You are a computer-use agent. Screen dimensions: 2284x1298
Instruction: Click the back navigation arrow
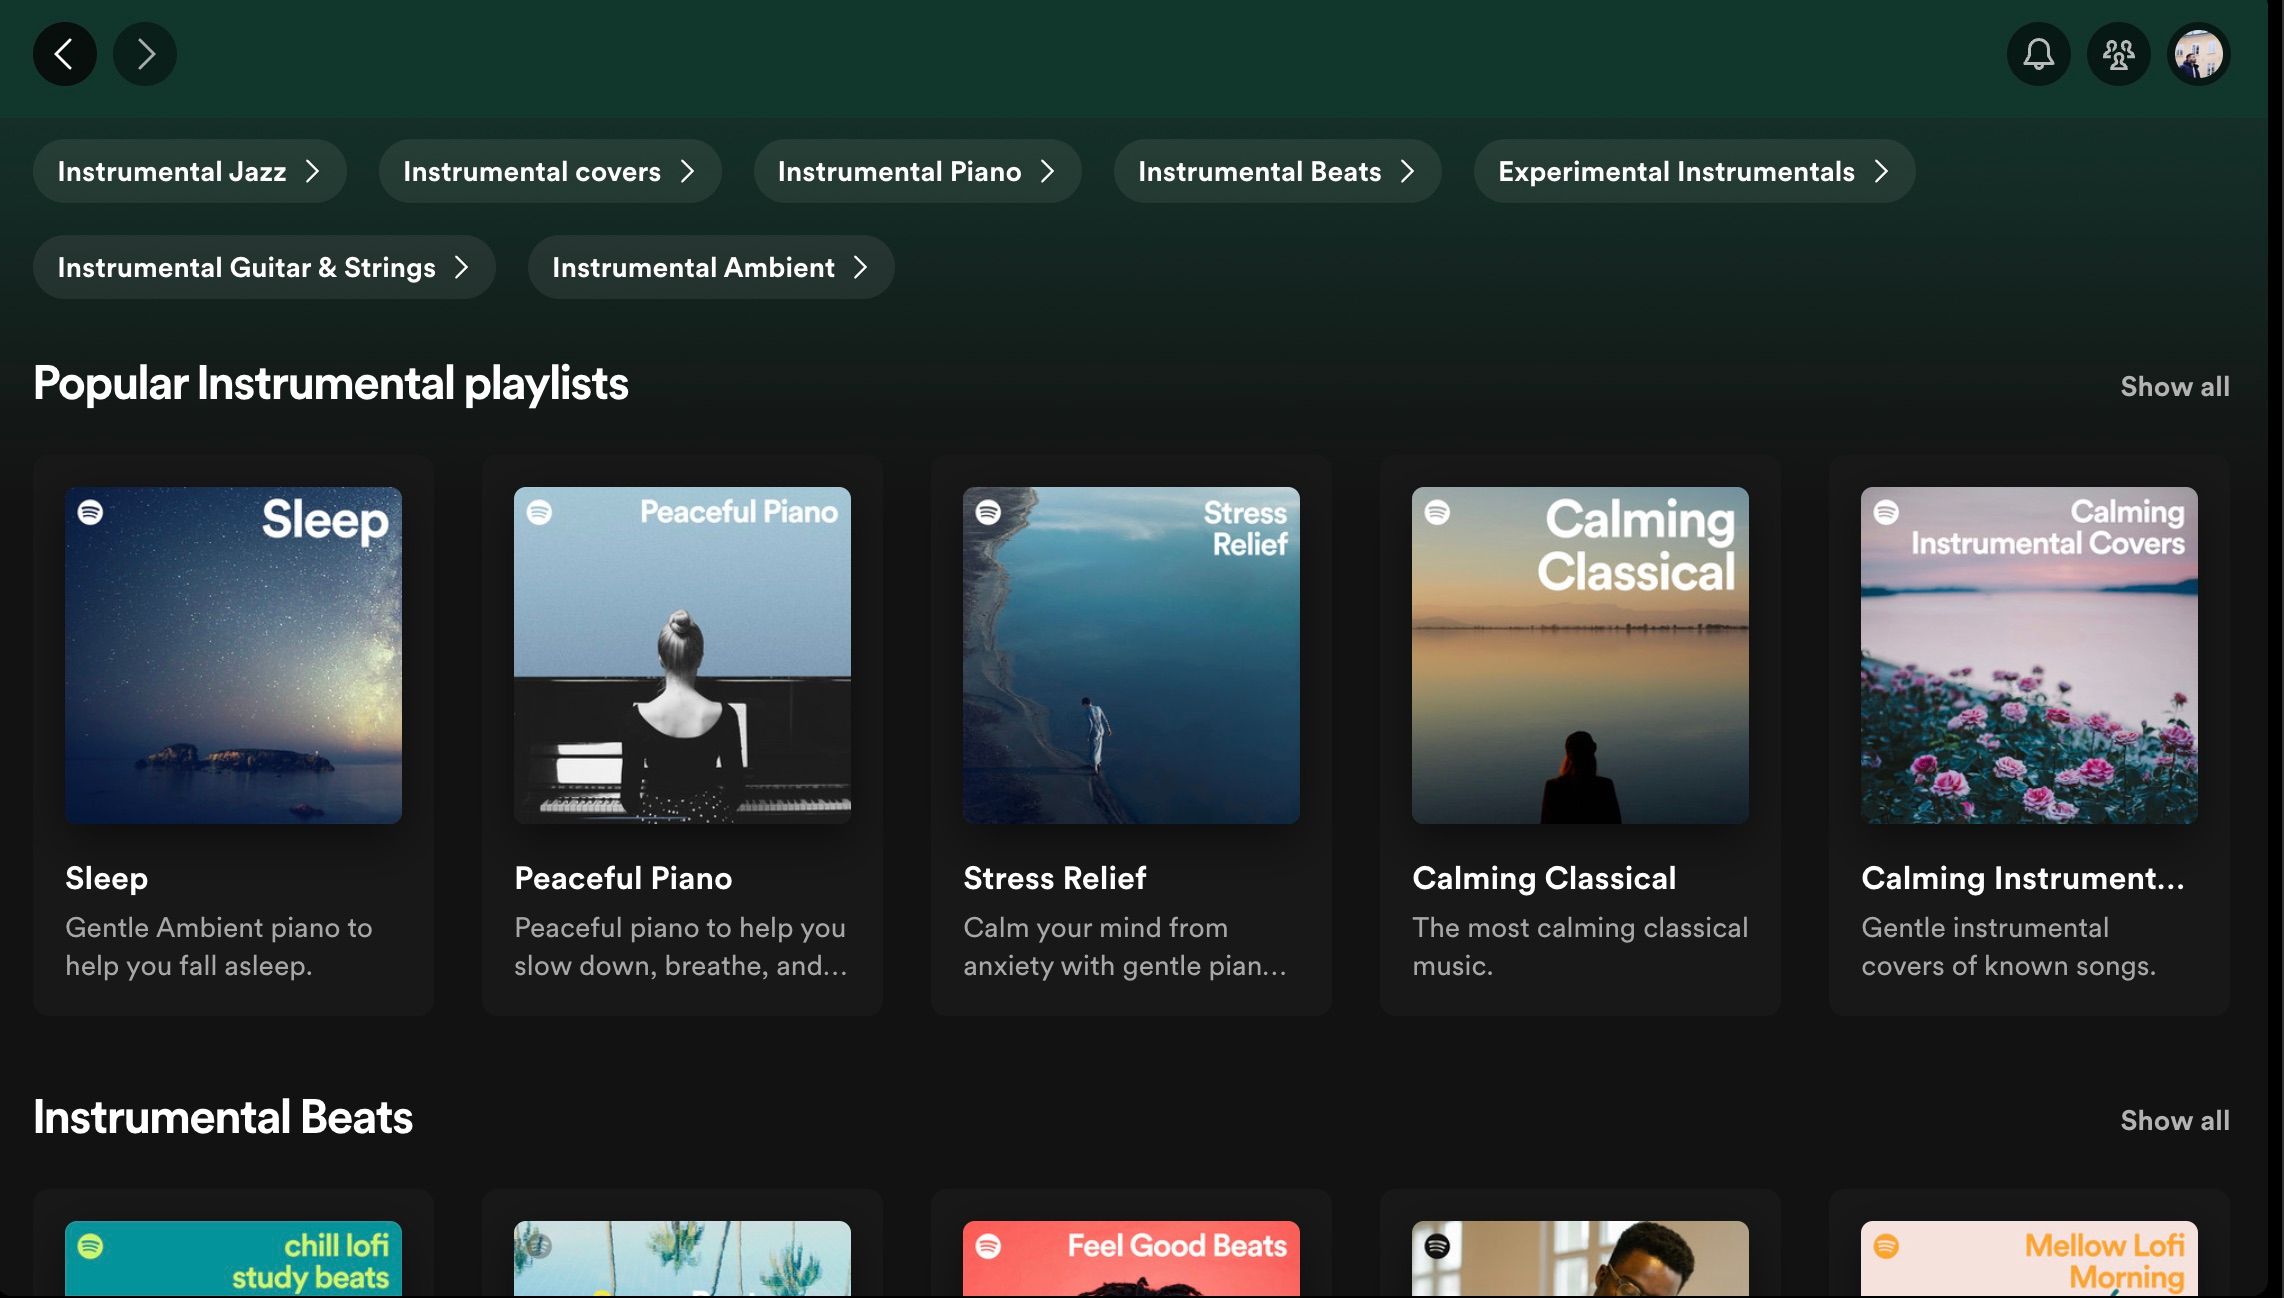click(64, 54)
